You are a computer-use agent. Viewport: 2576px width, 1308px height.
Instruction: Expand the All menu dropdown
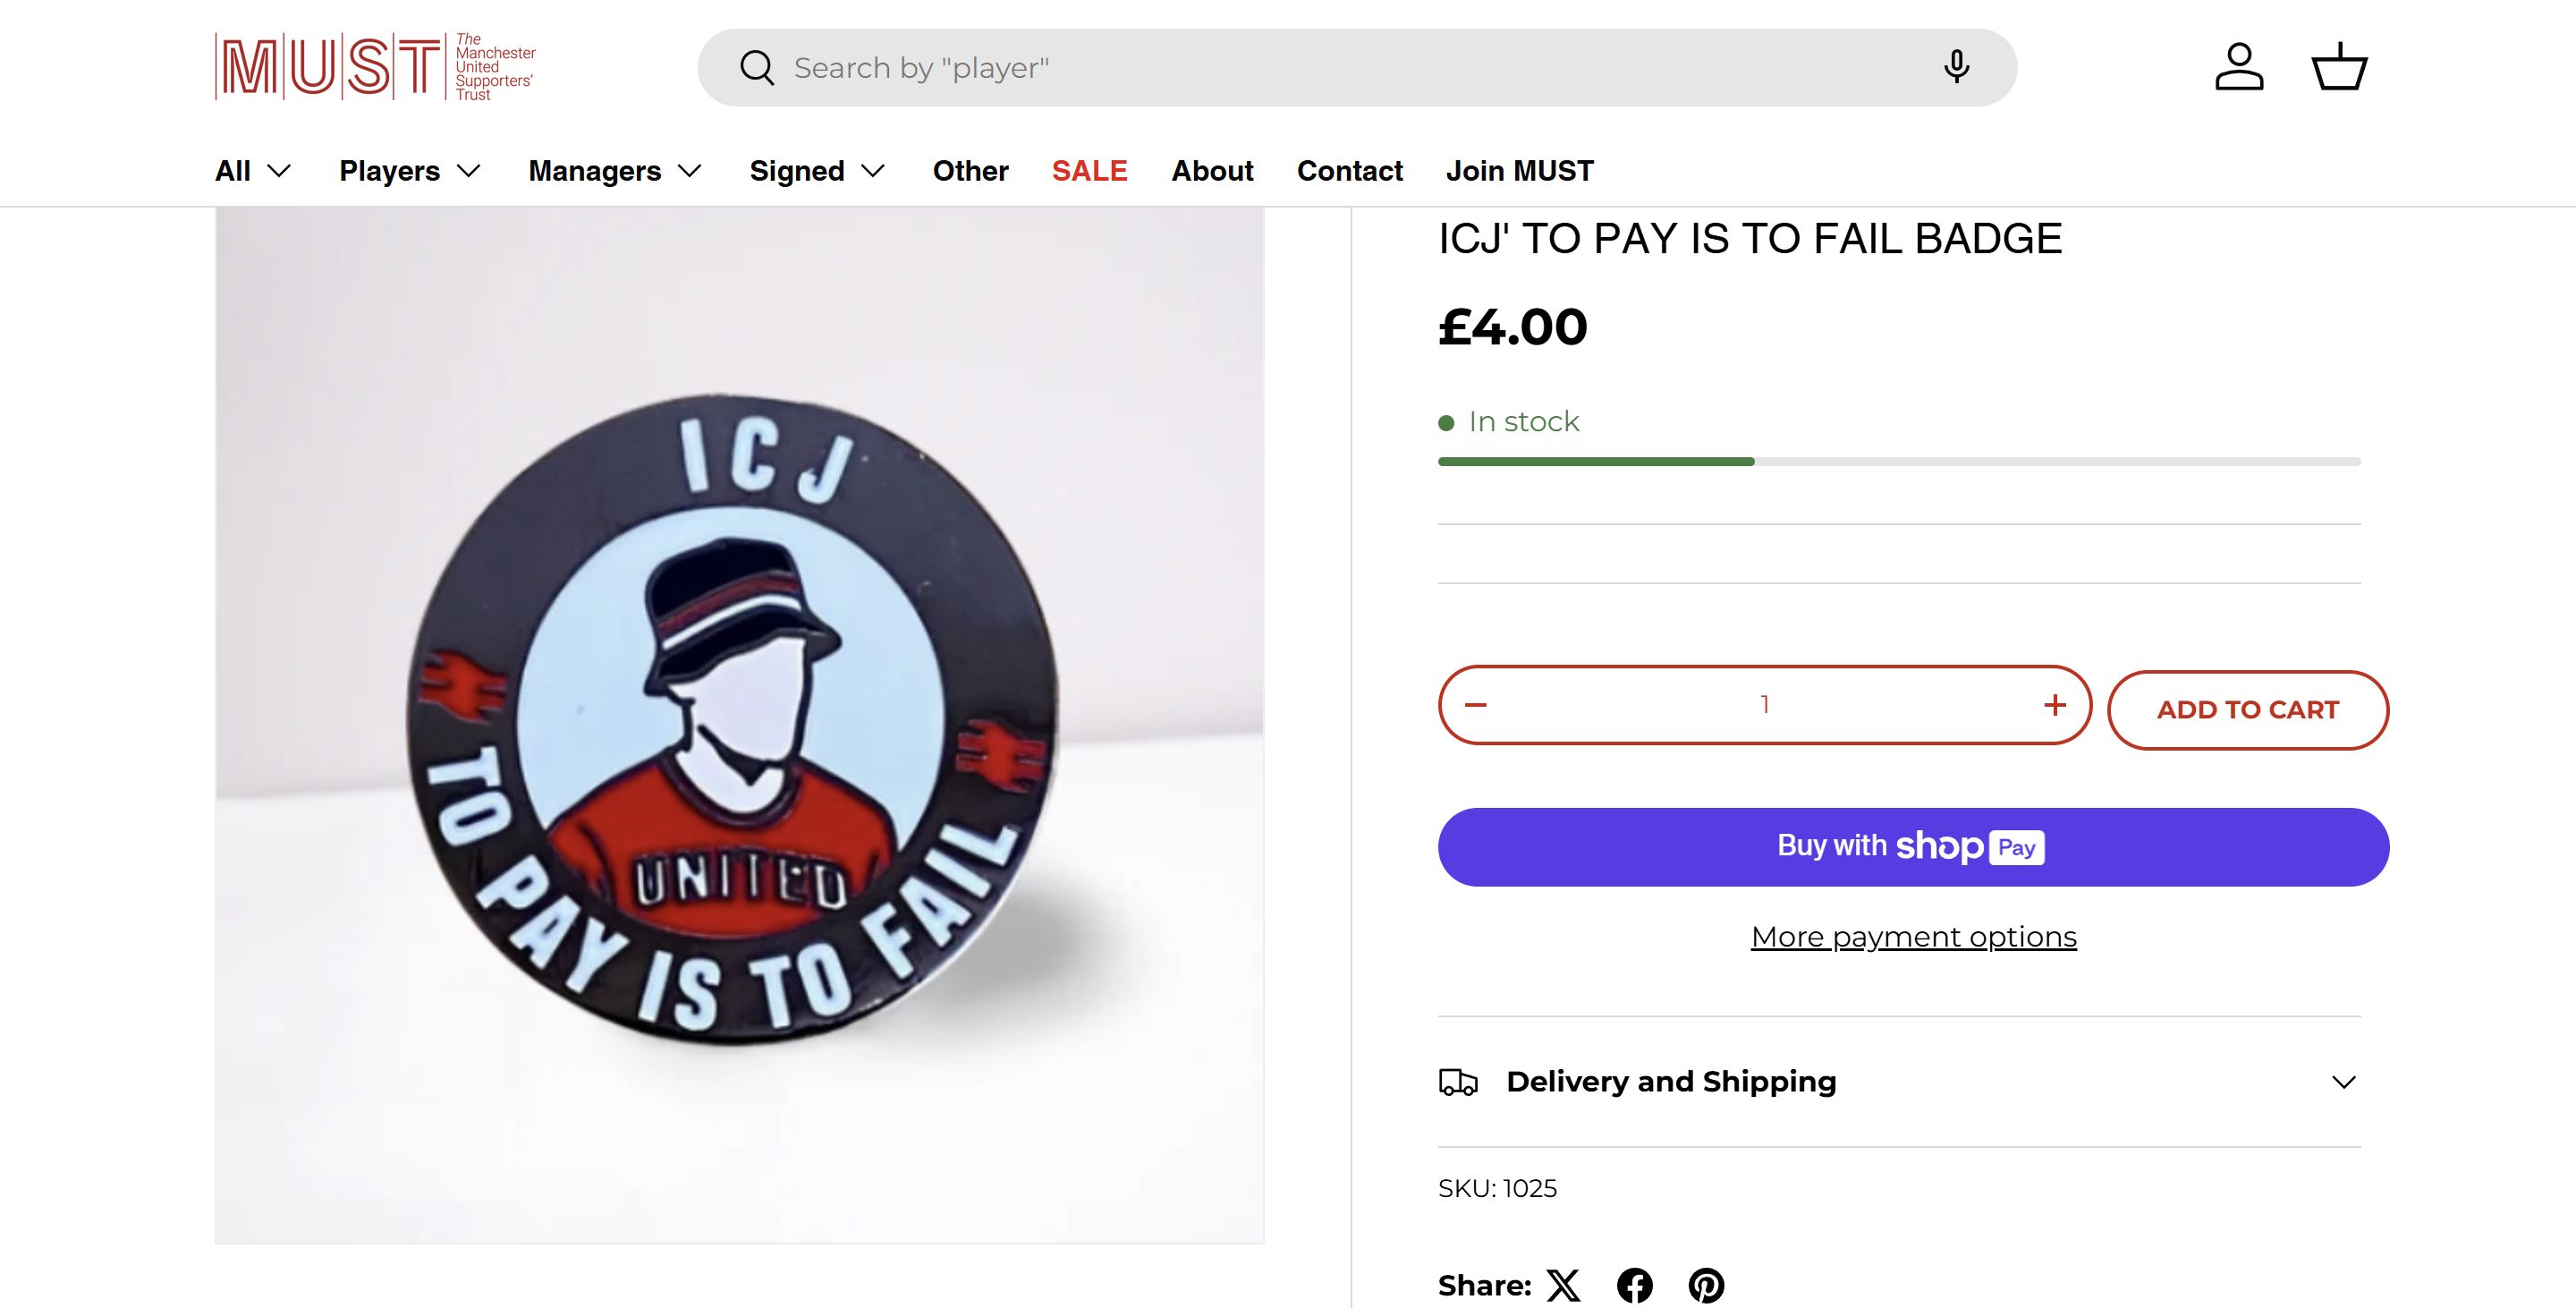pos(253,171)
